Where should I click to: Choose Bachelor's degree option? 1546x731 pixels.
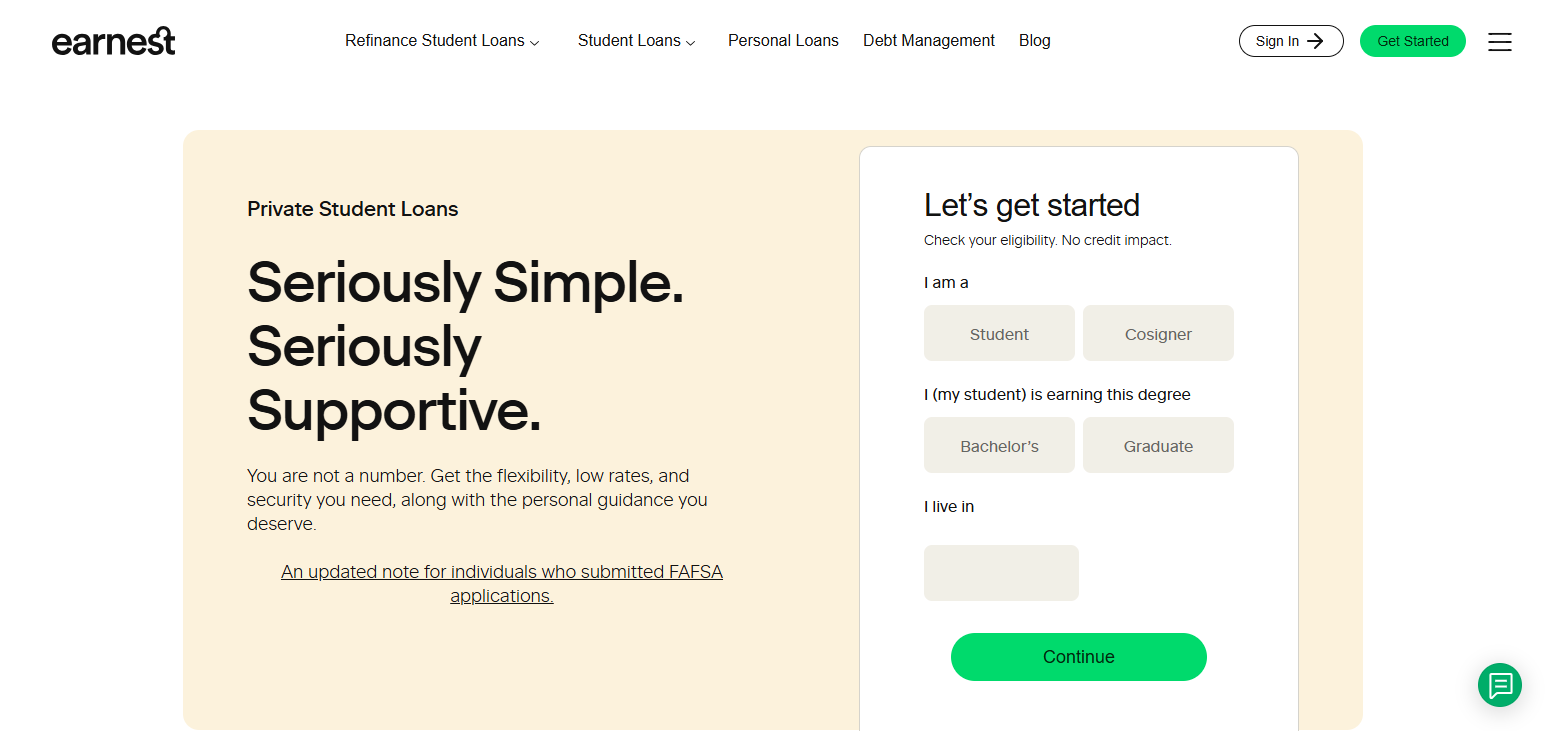[x=999, y=445]
